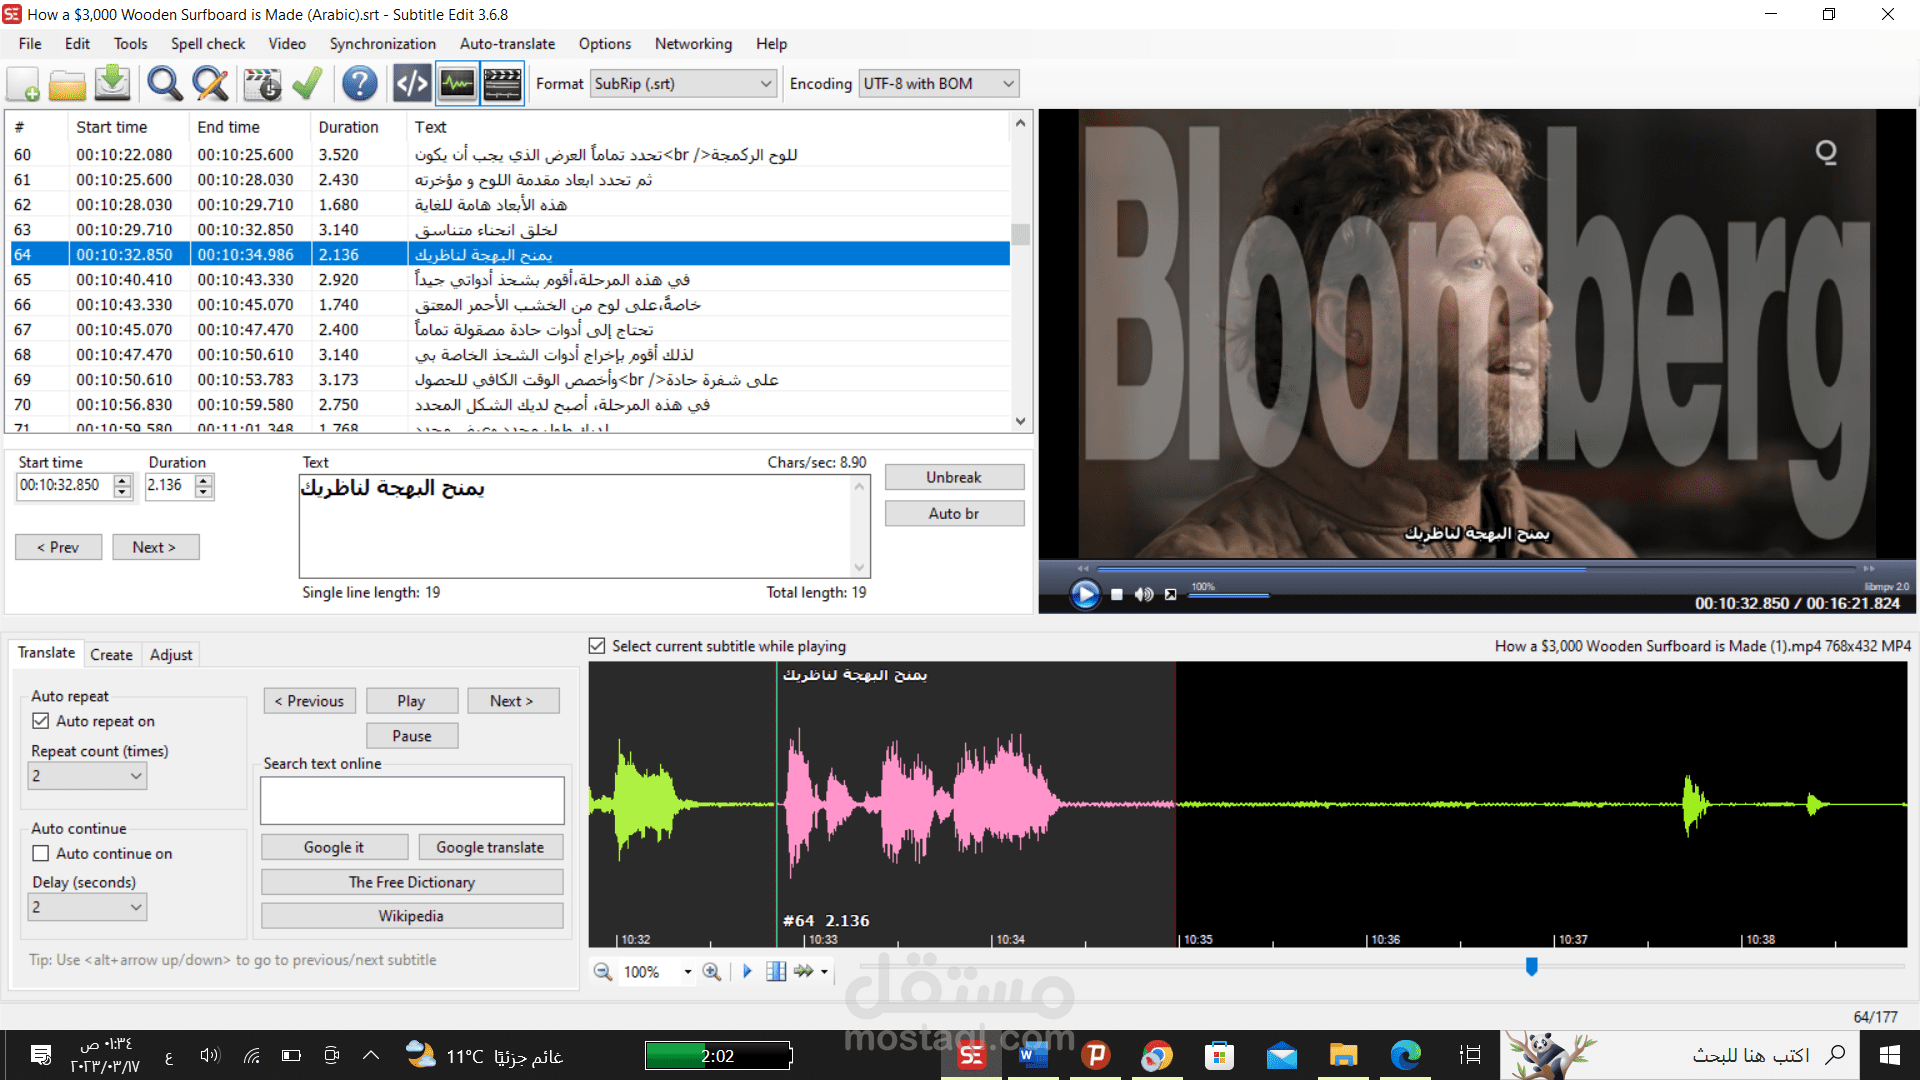Open the Find magnifier tool

click(x=165, y=84)
